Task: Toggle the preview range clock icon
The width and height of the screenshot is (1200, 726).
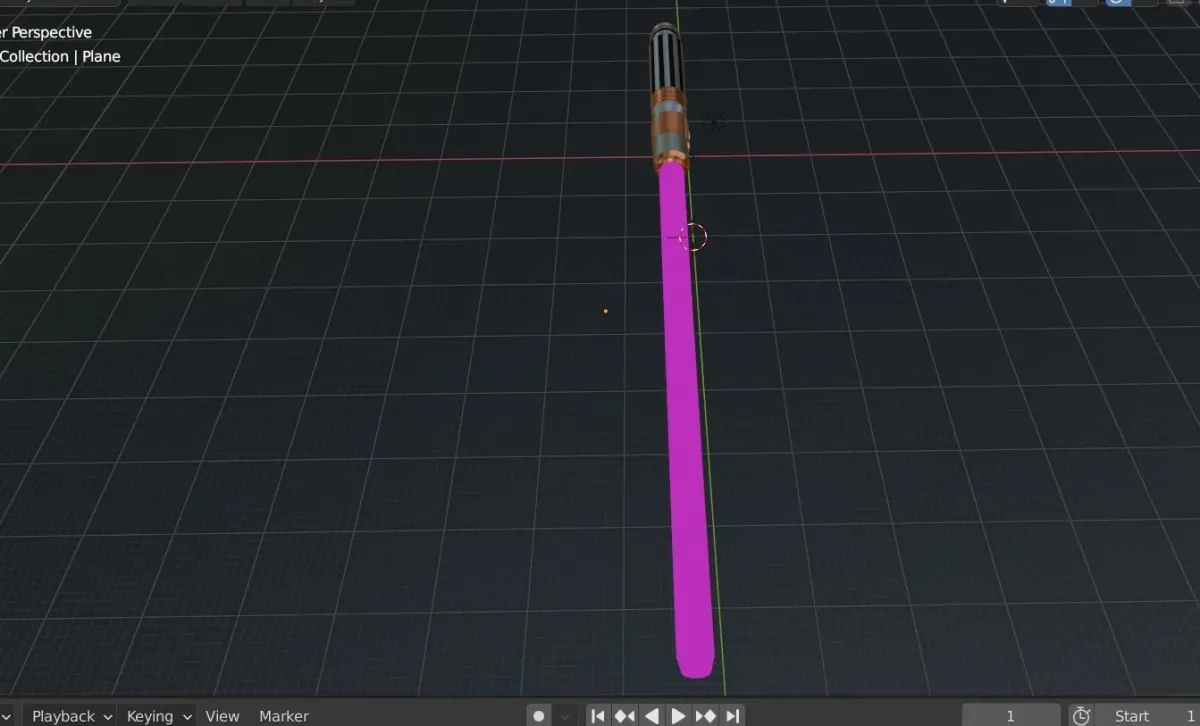Action: [1081, 715]
